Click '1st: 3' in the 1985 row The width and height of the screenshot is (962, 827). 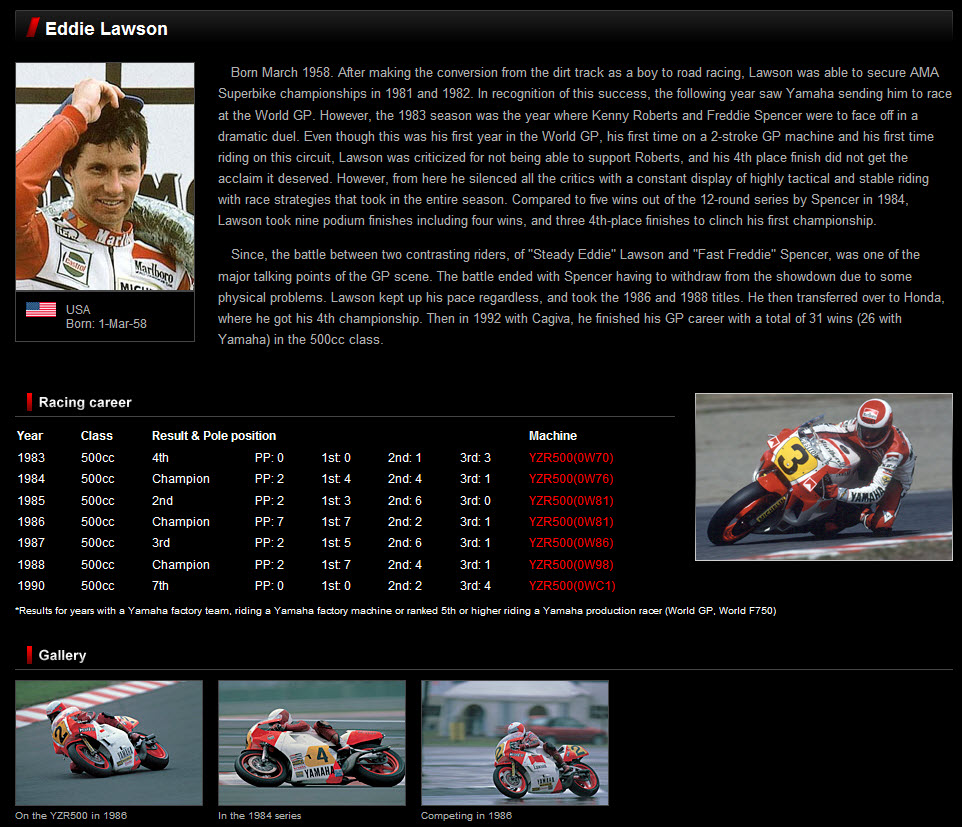click(336, 501)
